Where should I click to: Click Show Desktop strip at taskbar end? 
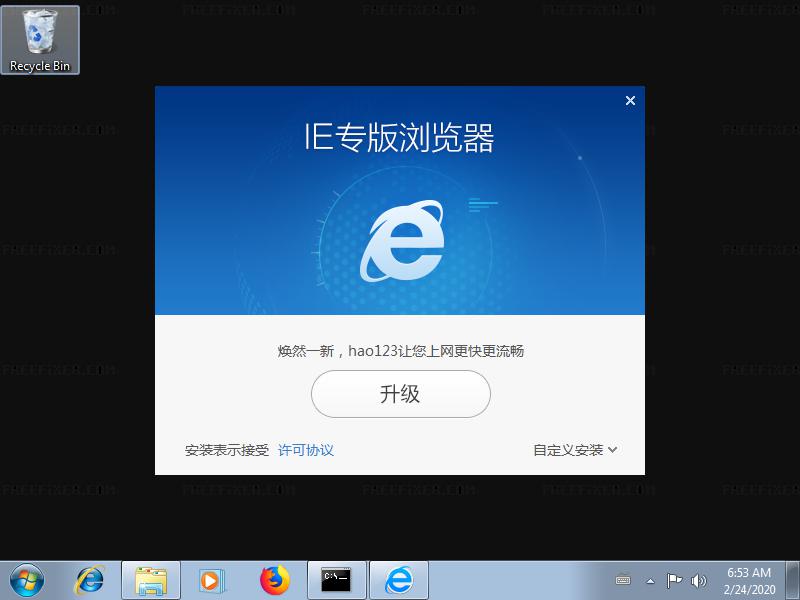click(x=792, y=581)
